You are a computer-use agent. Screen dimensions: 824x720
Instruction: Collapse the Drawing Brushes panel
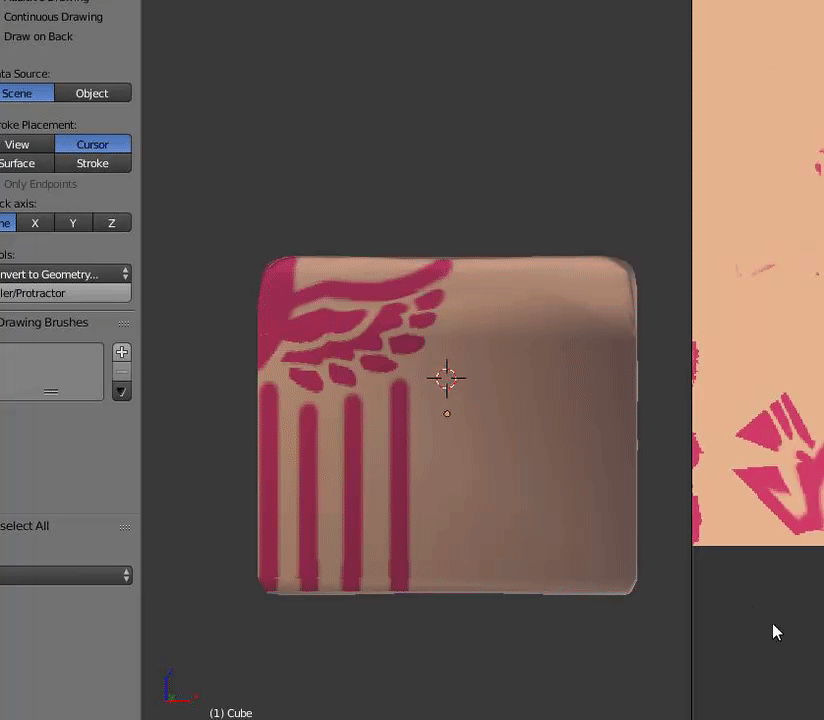point(44,322)
